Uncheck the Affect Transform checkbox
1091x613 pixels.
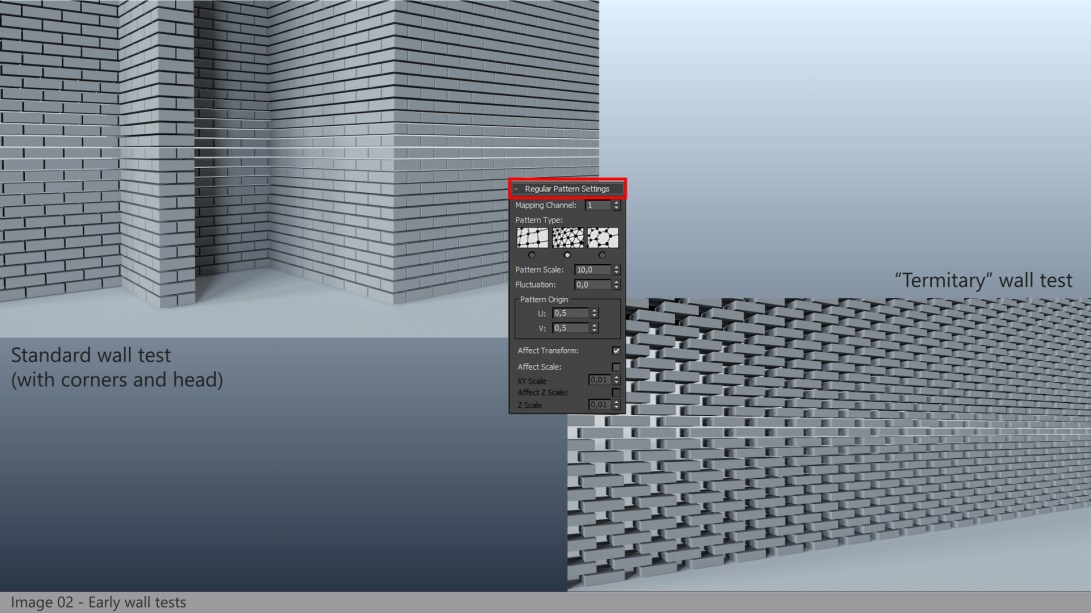[615, 351]
